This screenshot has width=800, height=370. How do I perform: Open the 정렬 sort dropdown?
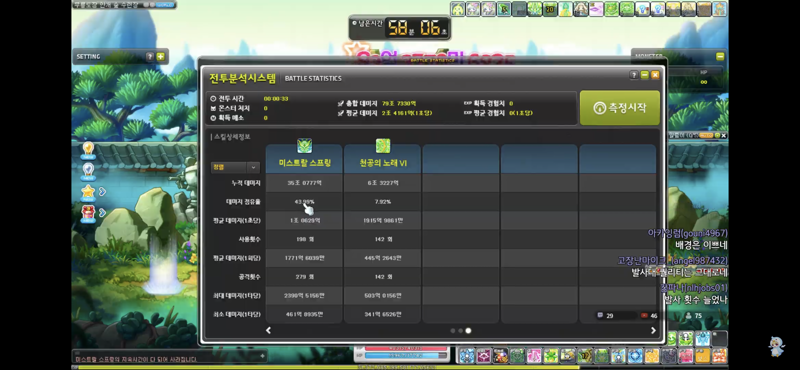[x=235, y=167]
